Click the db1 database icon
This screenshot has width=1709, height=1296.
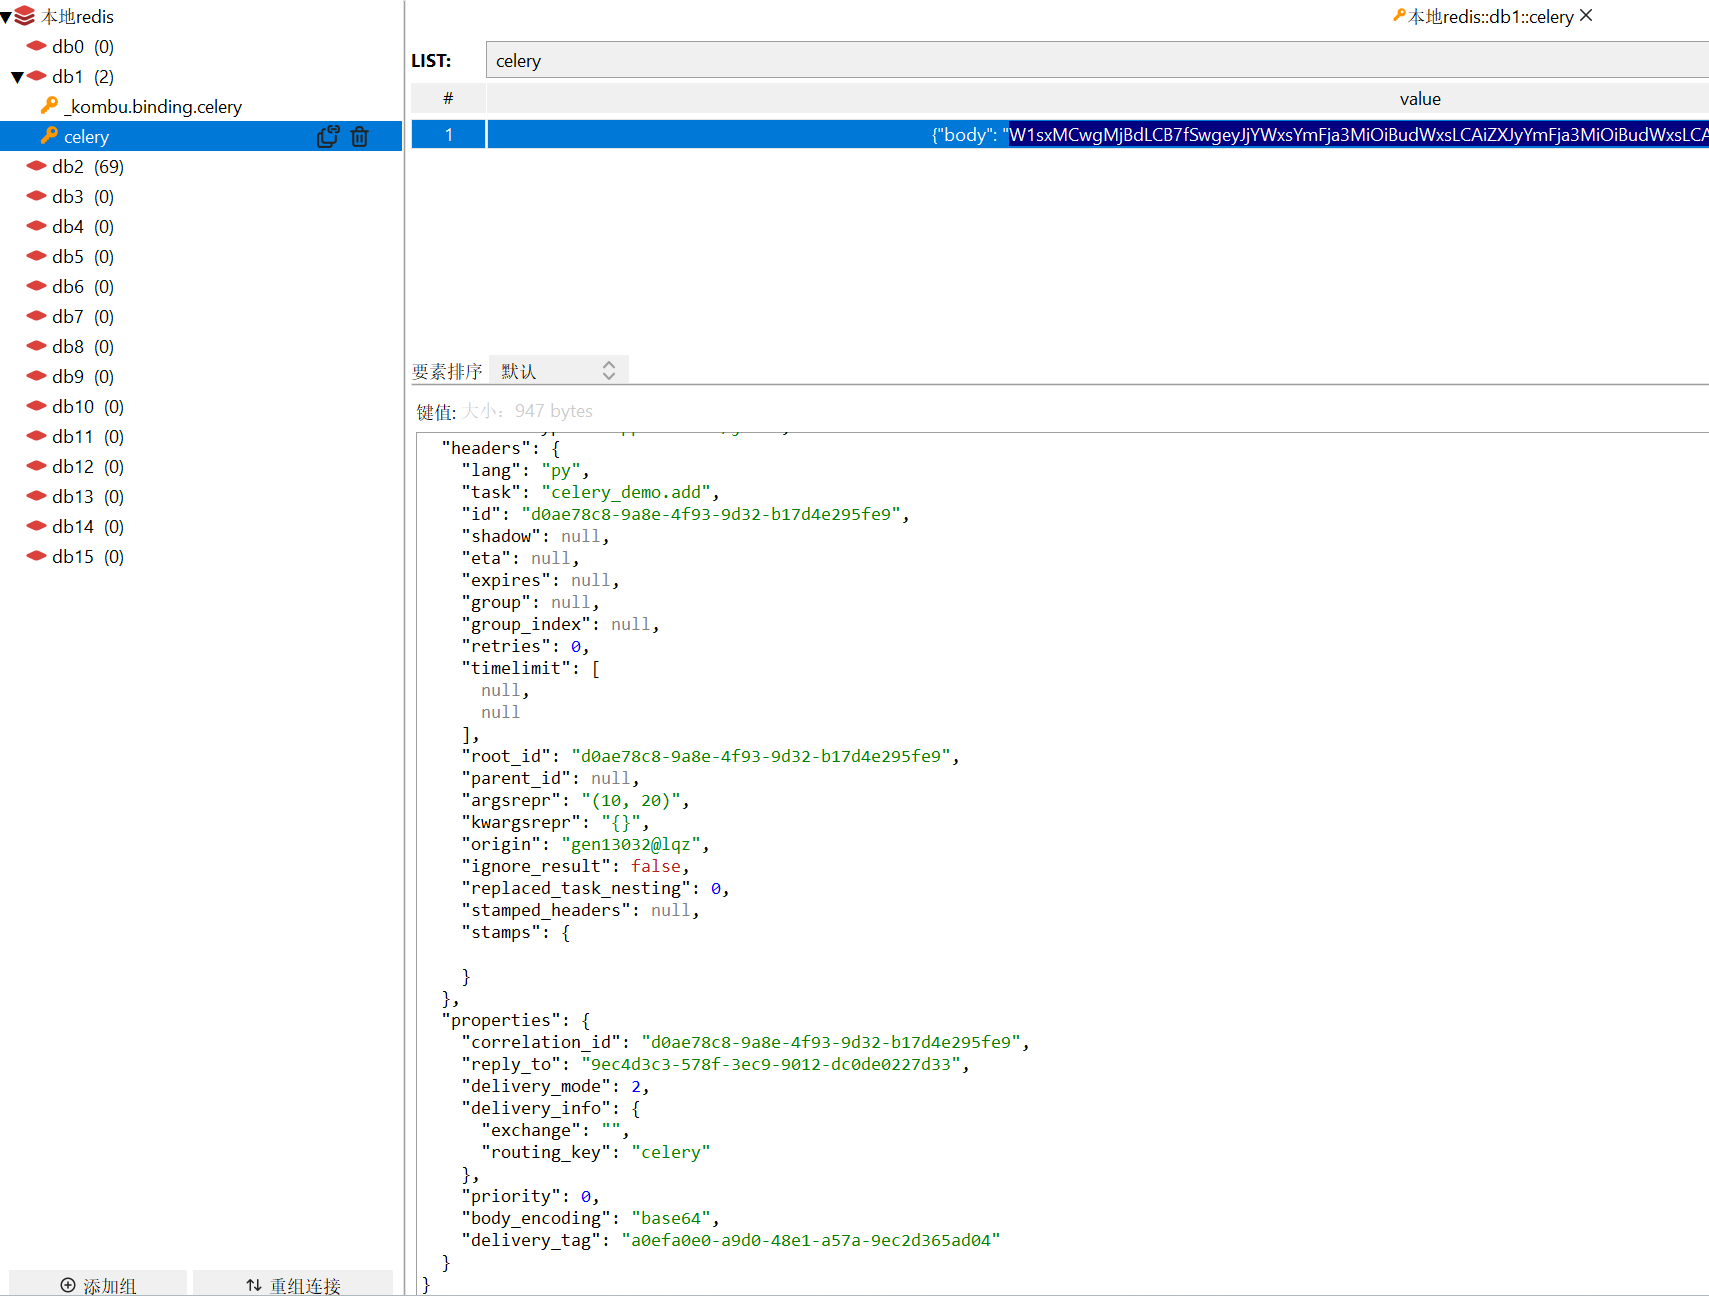point(37,75)
